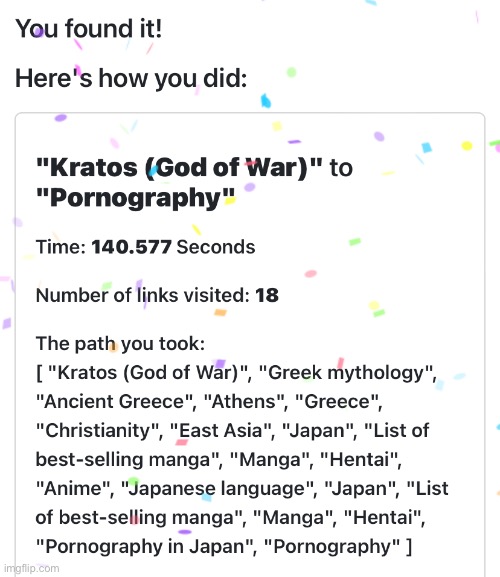Image resolution: width=500 pixels, height=577 pixels.
Task: Select the bold "Pornography" destination title
Action: 135,198
